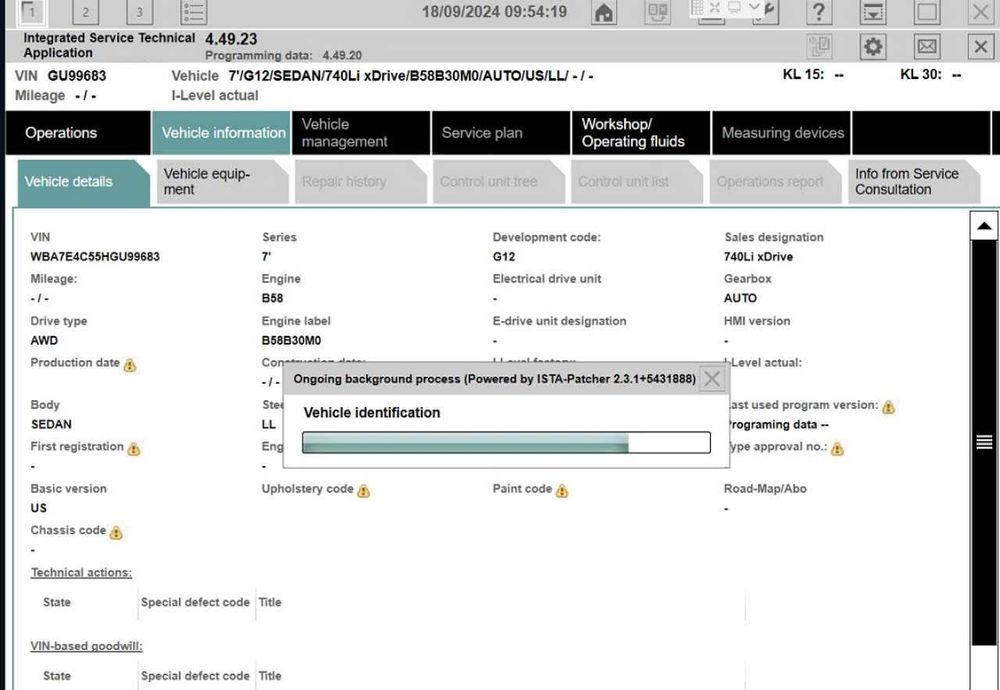Go to the Home screen icon

pos(603,12)
